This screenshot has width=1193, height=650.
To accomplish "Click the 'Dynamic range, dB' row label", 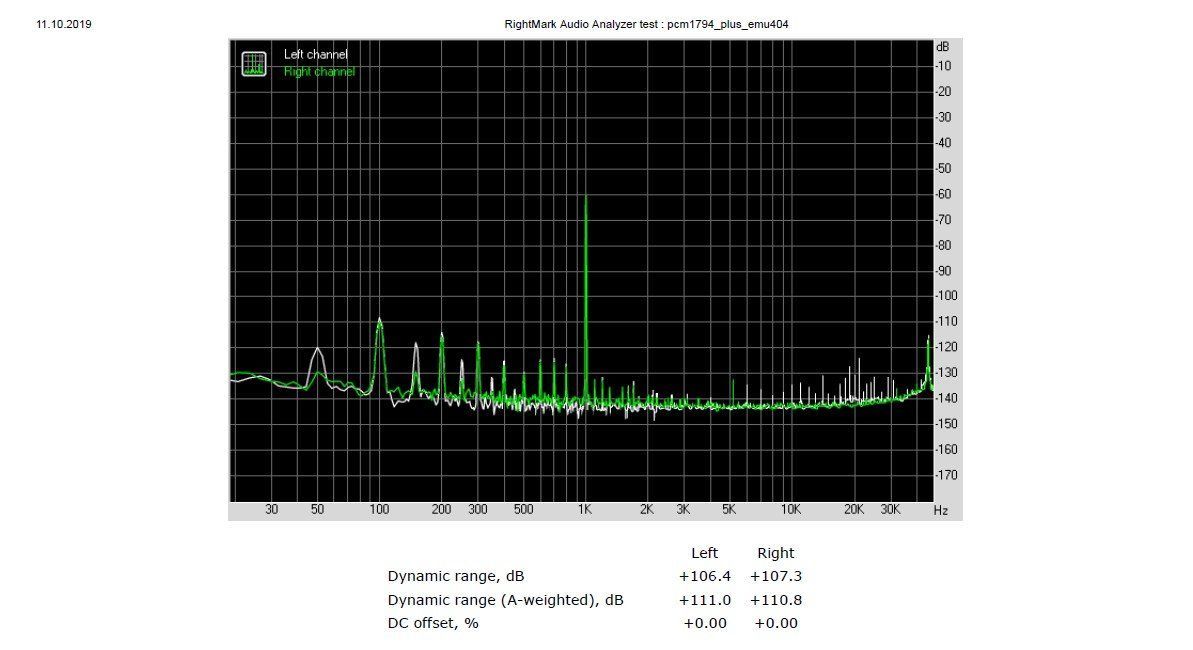I will click(x=456, y=576).
